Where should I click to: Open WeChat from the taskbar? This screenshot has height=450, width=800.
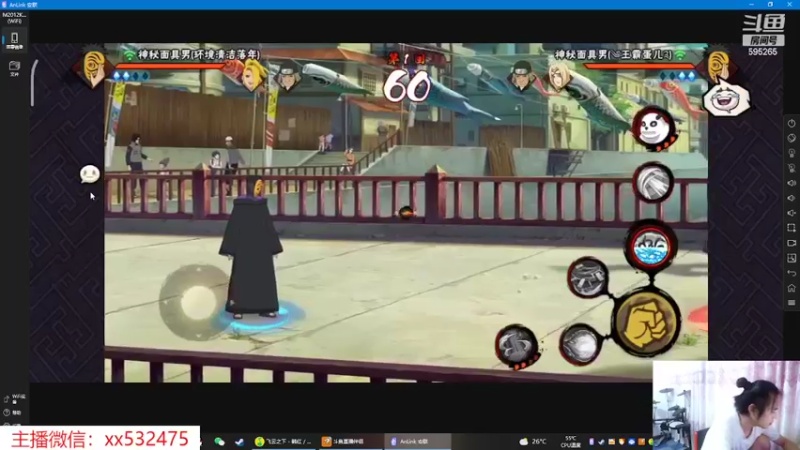click(x=219, y=441)
